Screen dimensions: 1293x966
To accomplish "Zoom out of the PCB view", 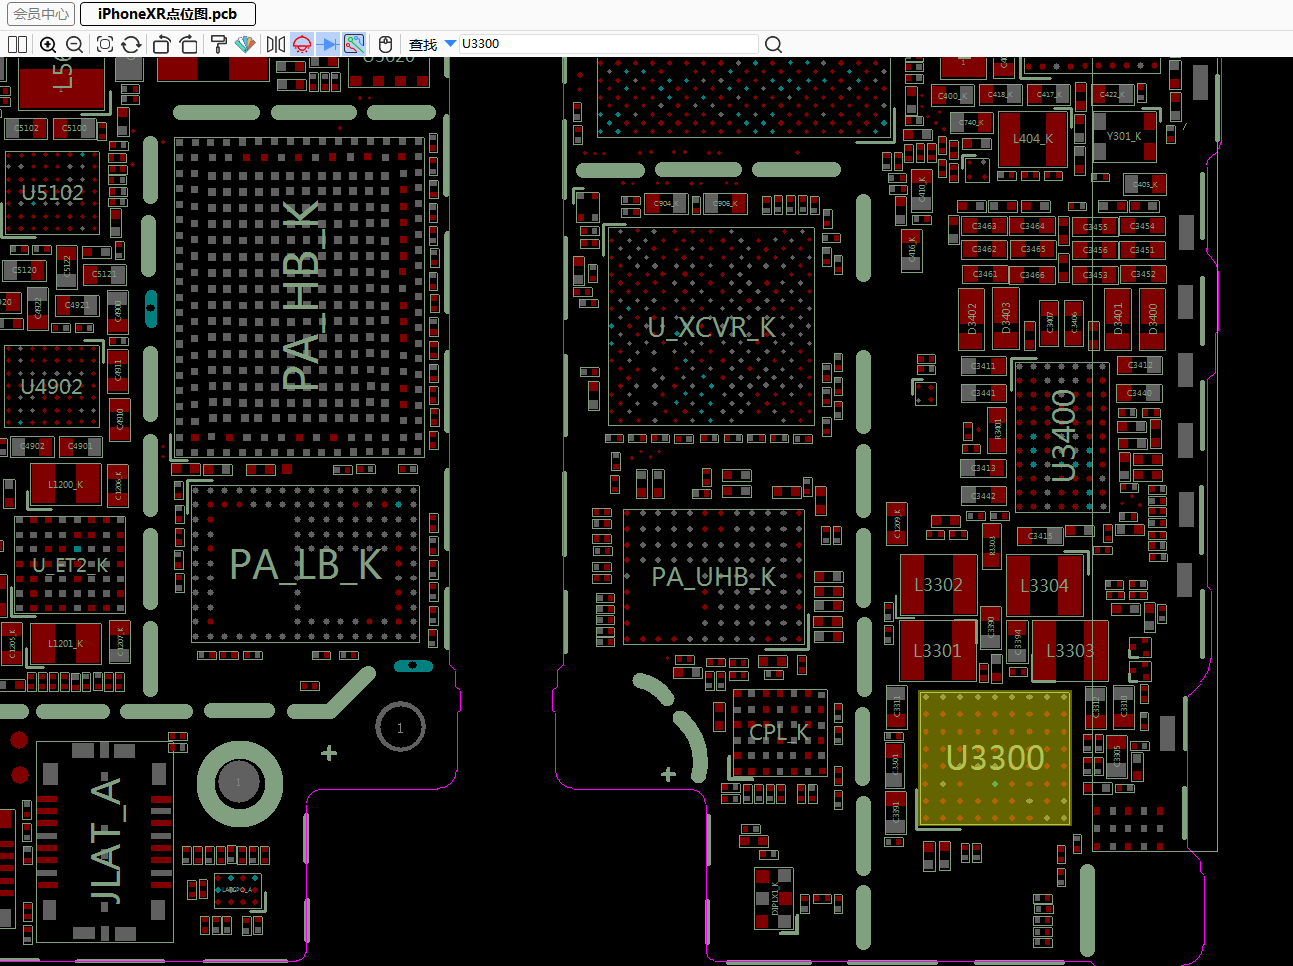I will pyautogui.click(x=74, y=44).
